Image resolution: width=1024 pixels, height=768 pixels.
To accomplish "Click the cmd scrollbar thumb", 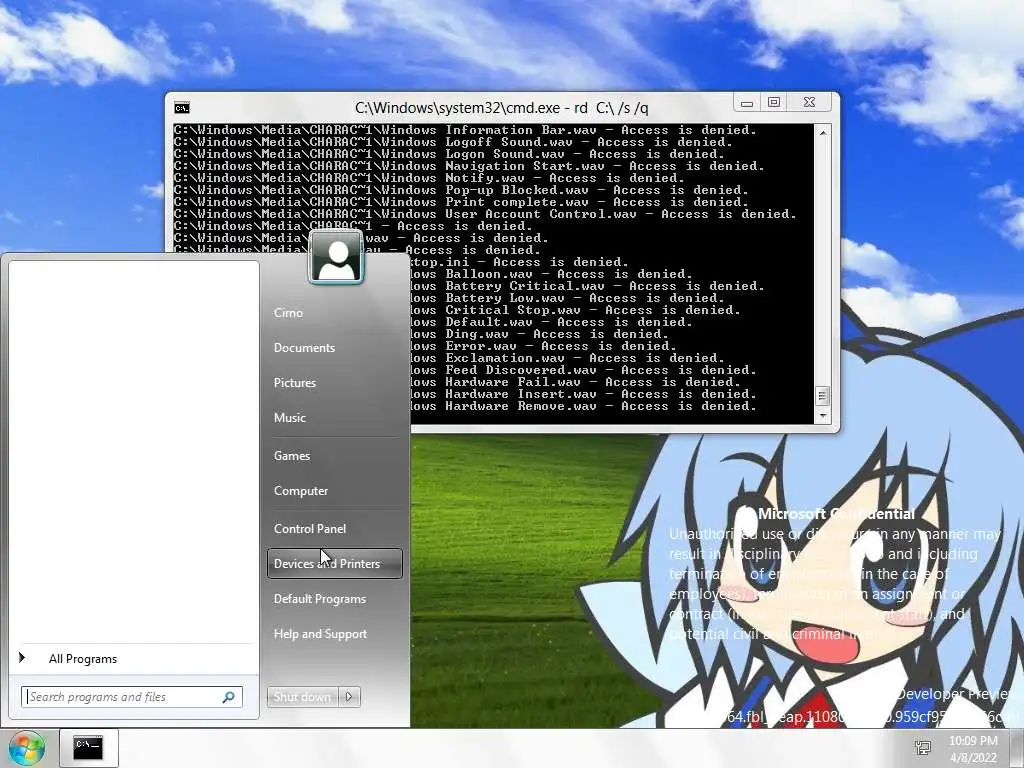I will pyautogui.click(x=823, y=396).
